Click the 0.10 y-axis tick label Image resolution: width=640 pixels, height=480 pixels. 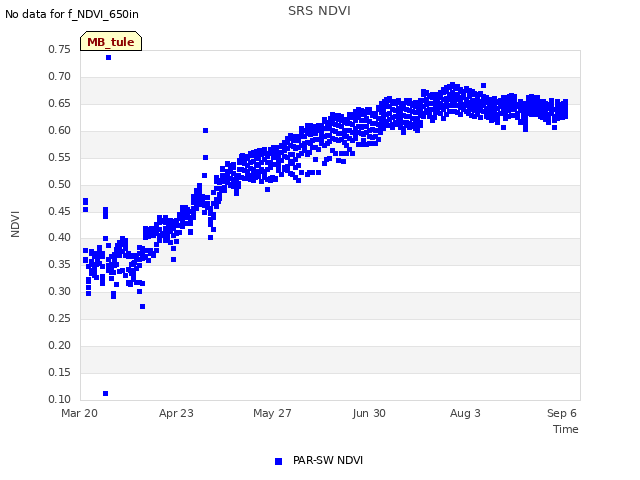pos(59,399)
